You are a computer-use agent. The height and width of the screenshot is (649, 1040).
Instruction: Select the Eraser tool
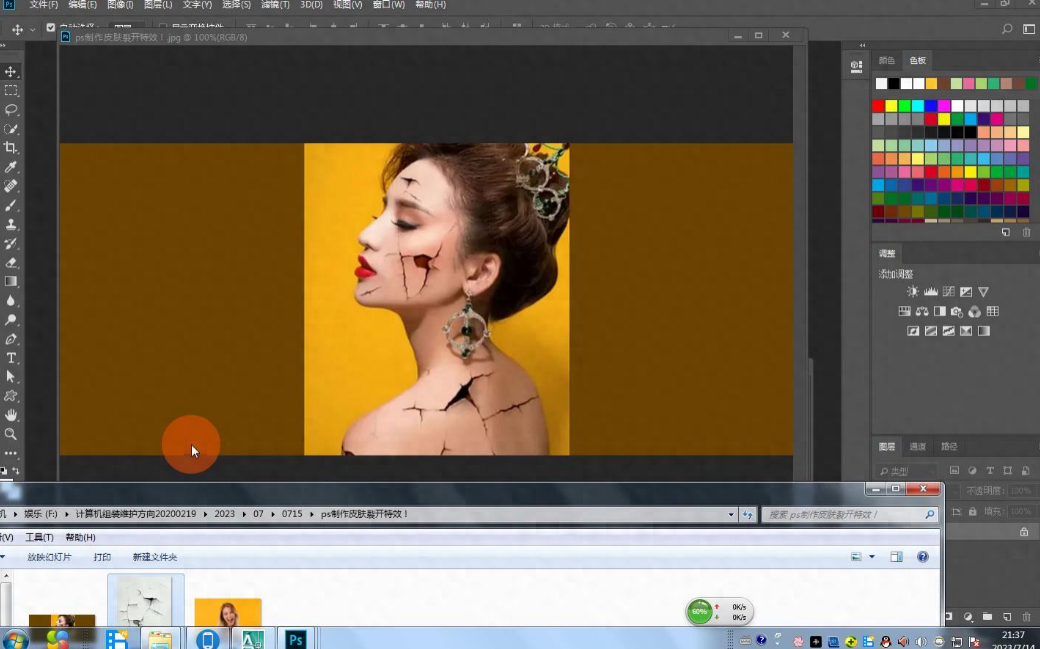click(11, 263)
